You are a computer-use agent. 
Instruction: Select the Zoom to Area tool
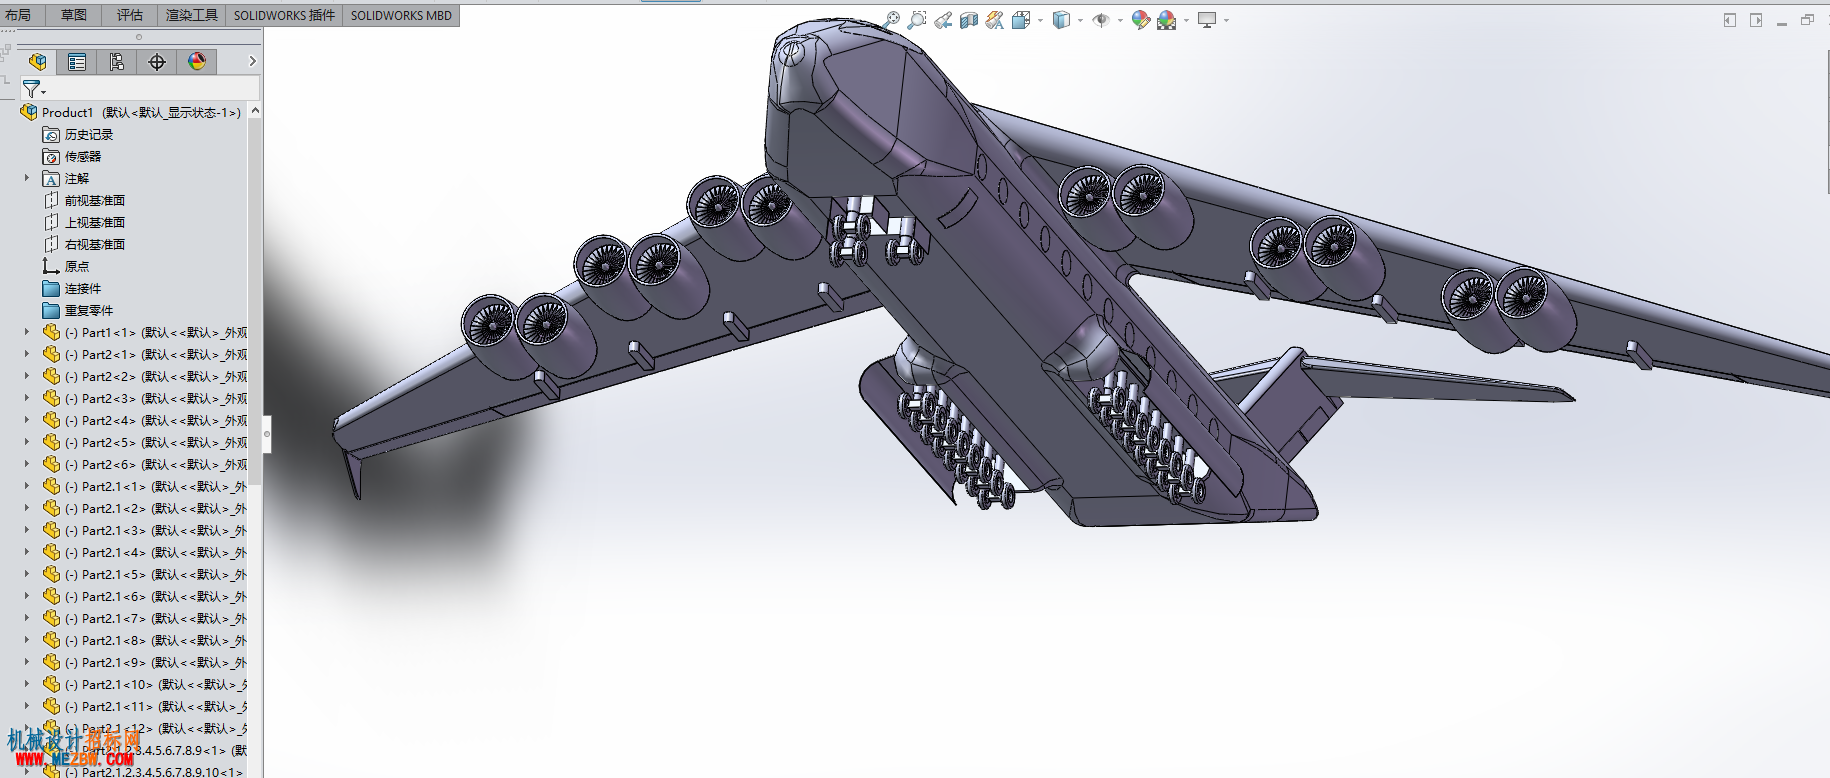[917, 20]
